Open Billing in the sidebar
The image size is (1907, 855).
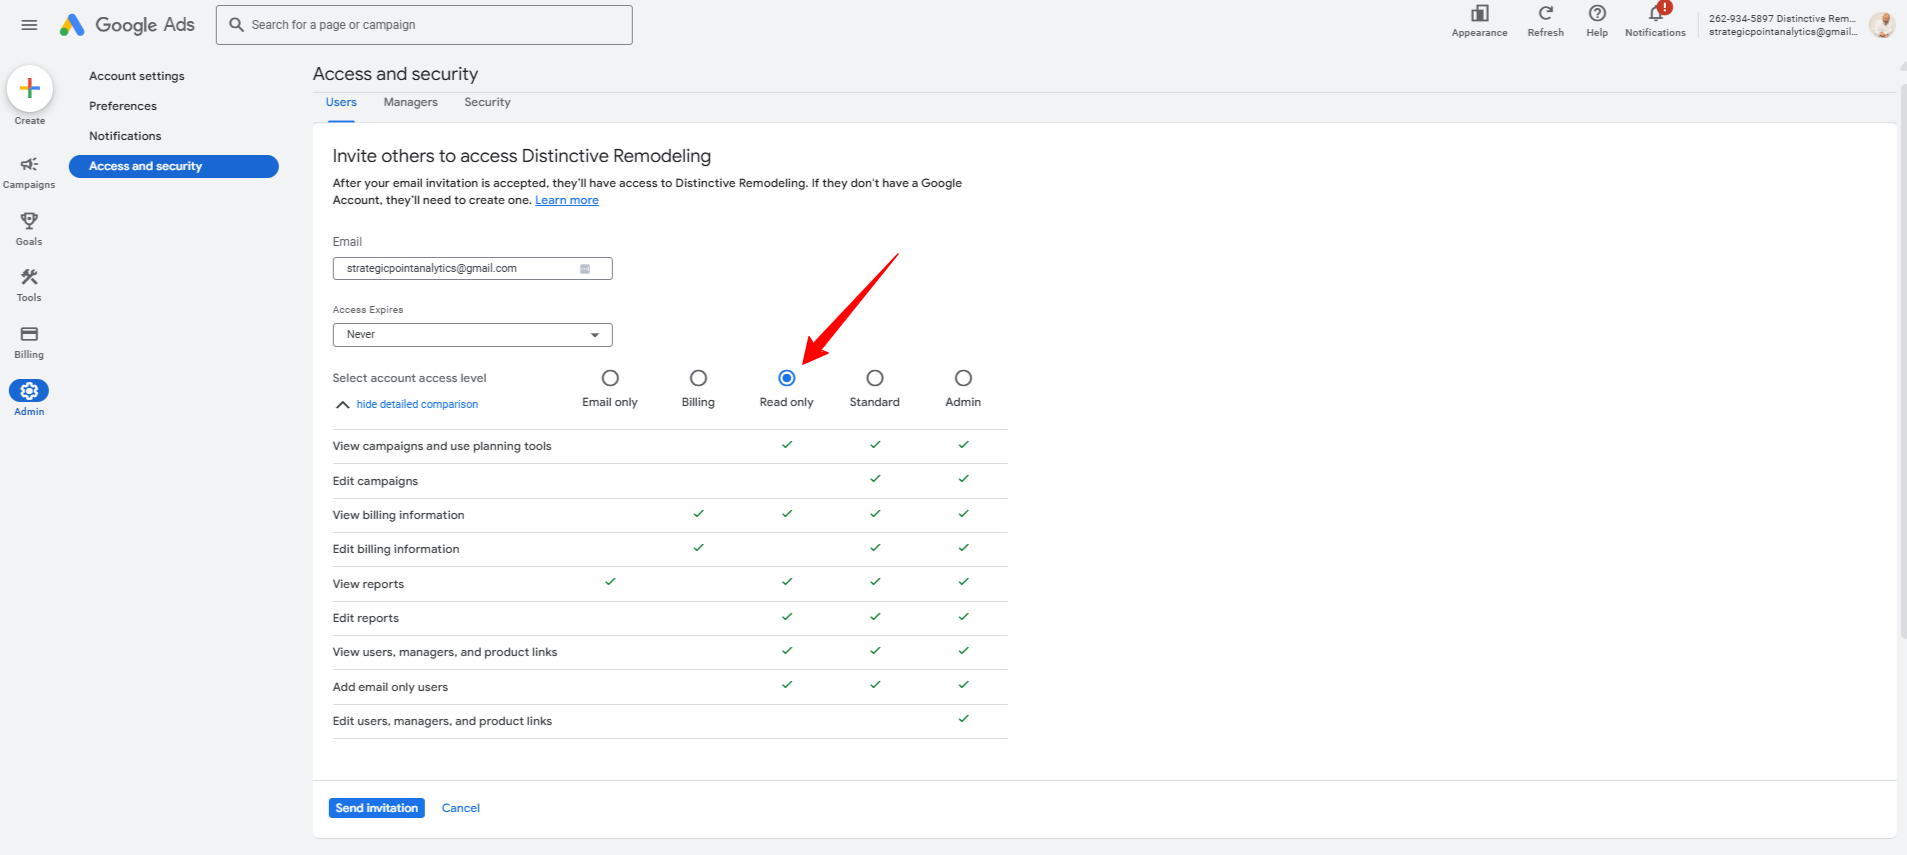pyautogui.click(x=29, y=342)
